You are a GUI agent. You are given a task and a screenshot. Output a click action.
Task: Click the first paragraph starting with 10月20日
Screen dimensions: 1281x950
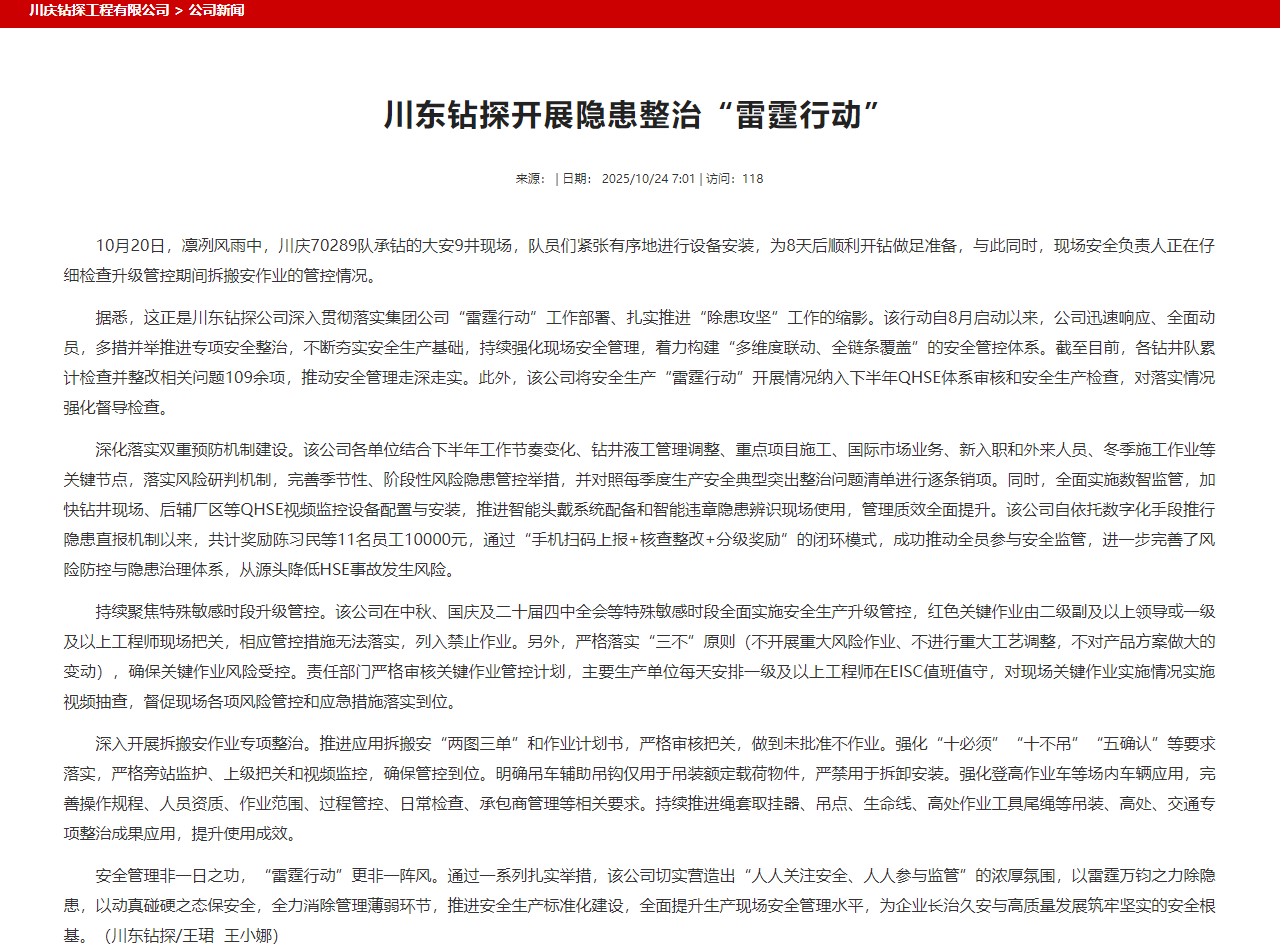click(x=640, y=261)
